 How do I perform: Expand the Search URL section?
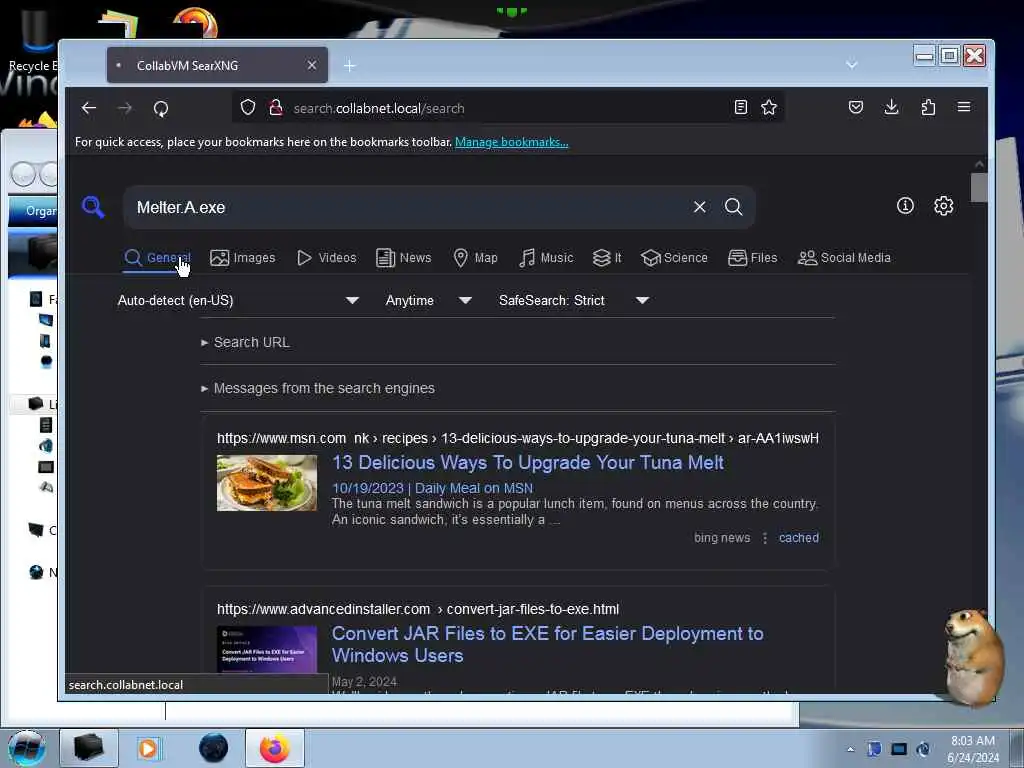point(246,342)
